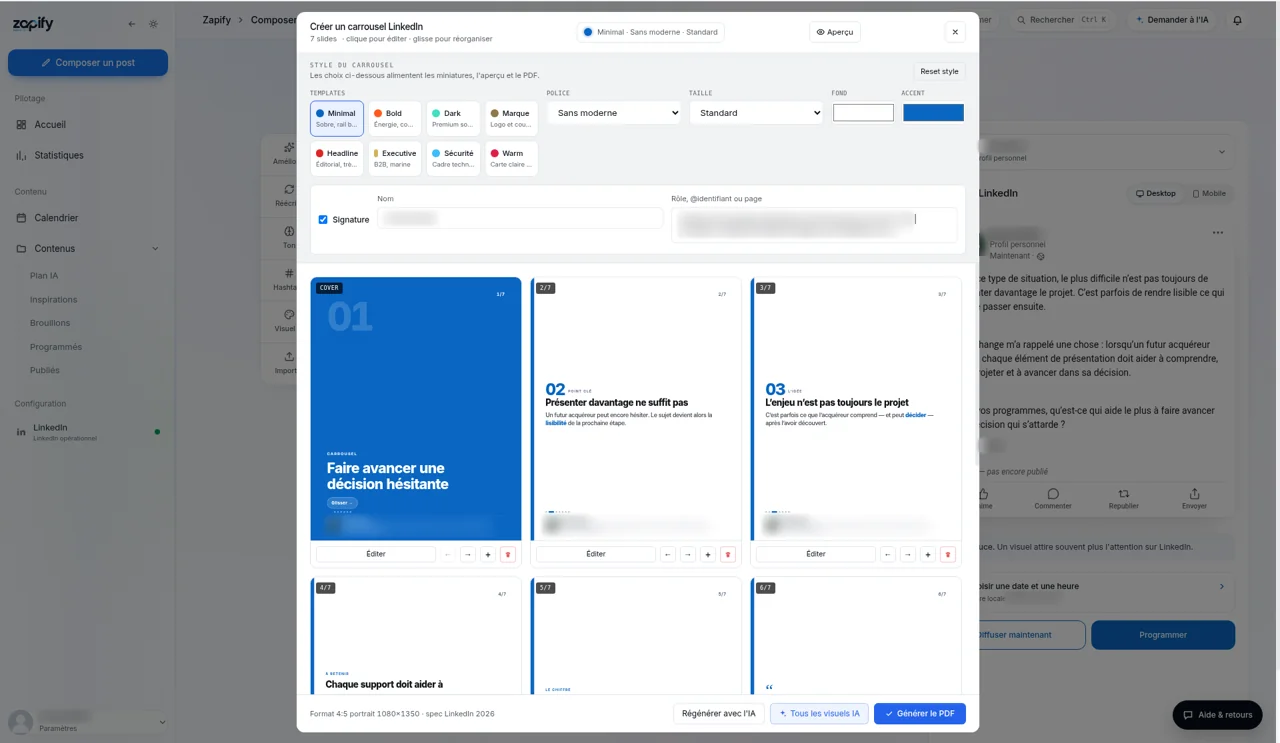This screenshot has width=1280, height=743.
Task: Reset the carousel style
Action: coord(939,71)
